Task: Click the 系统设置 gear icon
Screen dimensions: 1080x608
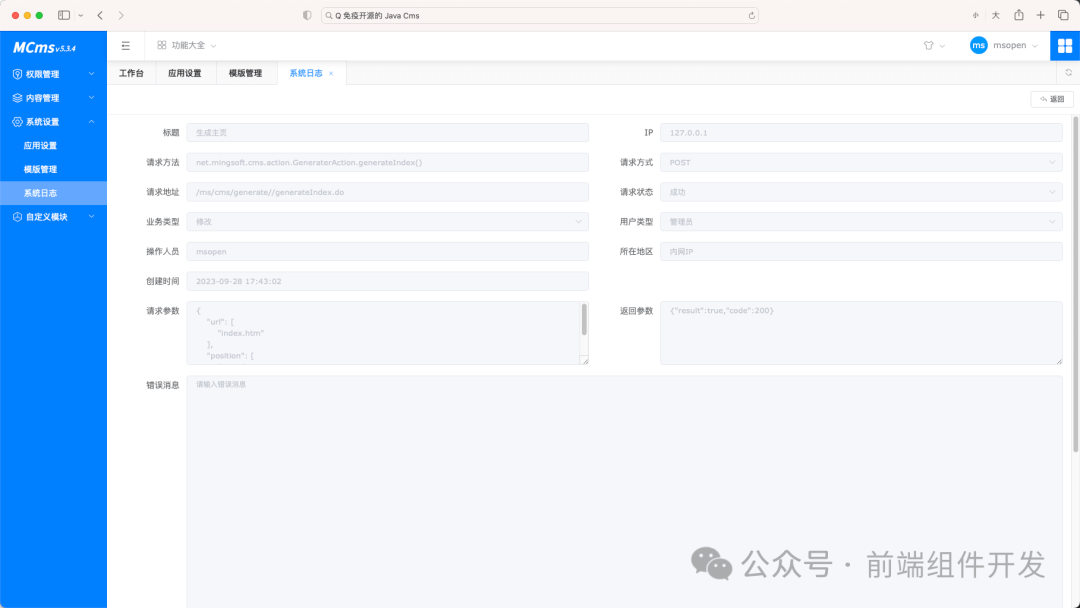Action: pyautogui.click(x=17, y=122)
